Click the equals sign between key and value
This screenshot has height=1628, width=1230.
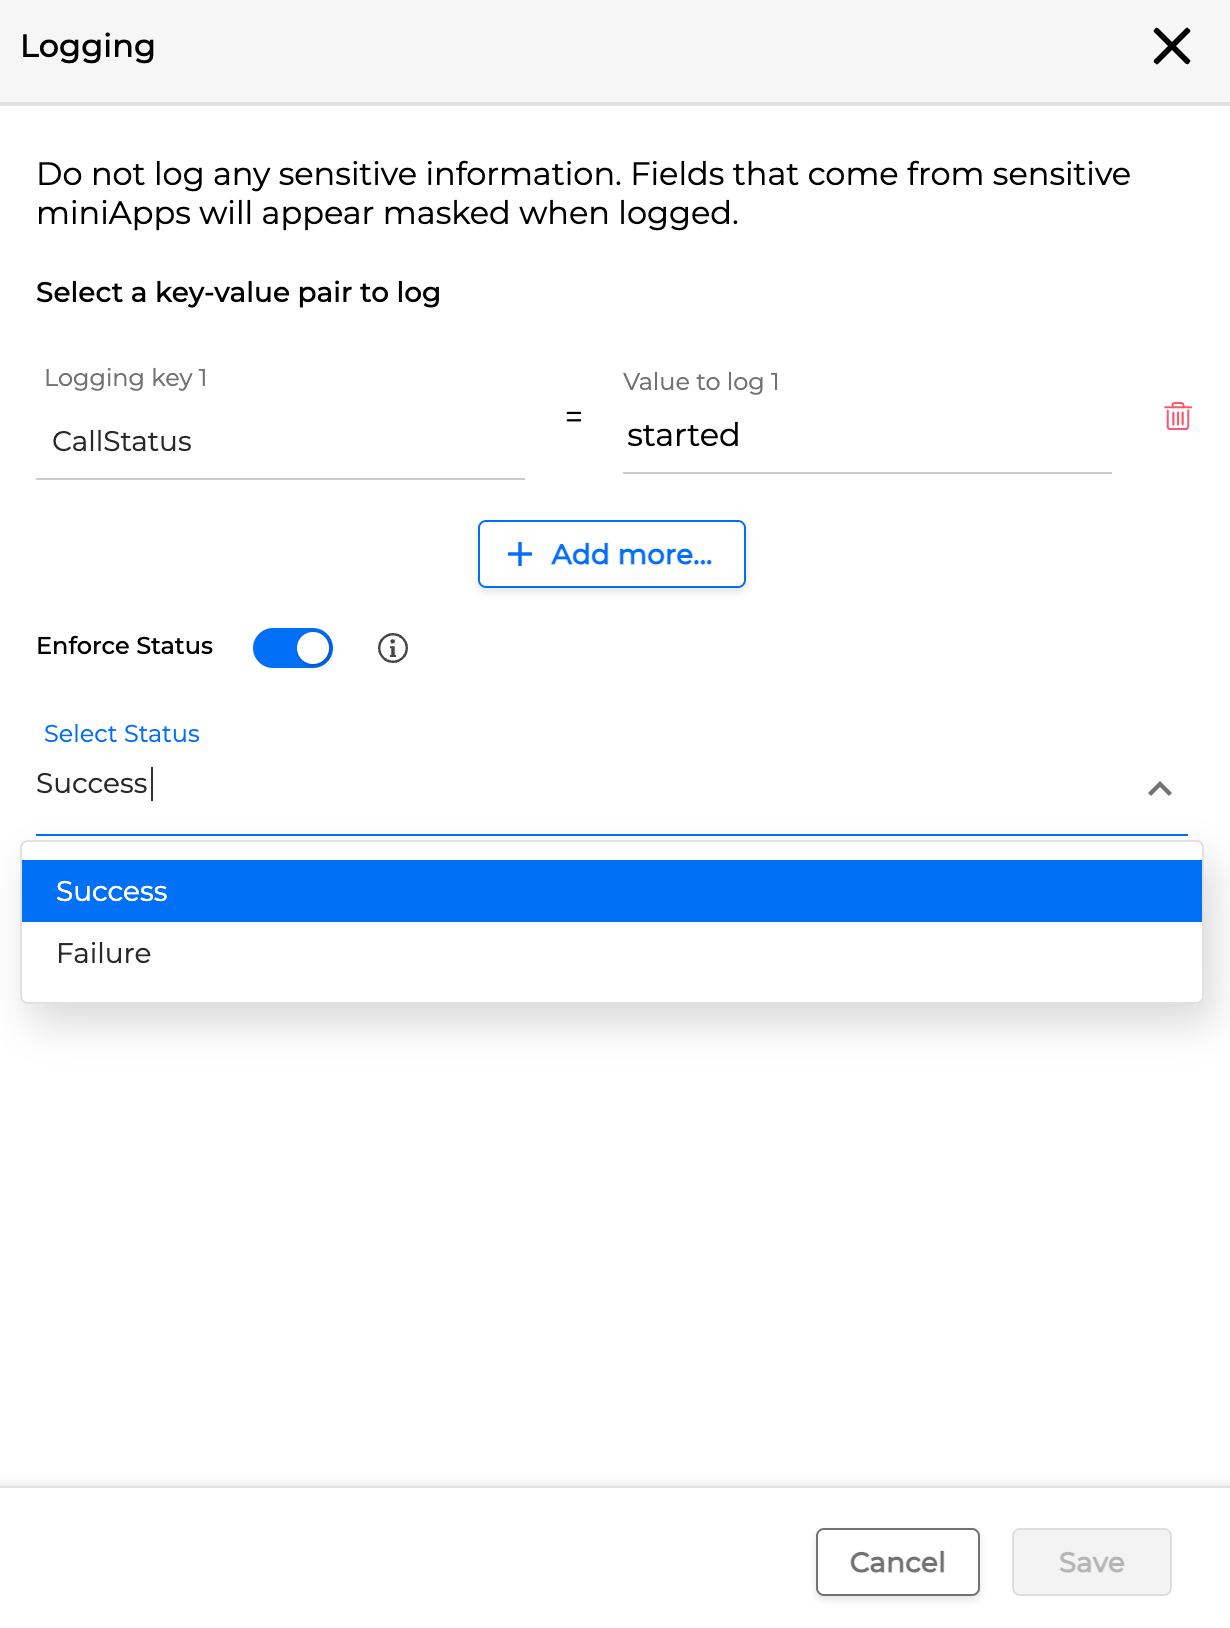pyautogui.click(x=574, y=417)
